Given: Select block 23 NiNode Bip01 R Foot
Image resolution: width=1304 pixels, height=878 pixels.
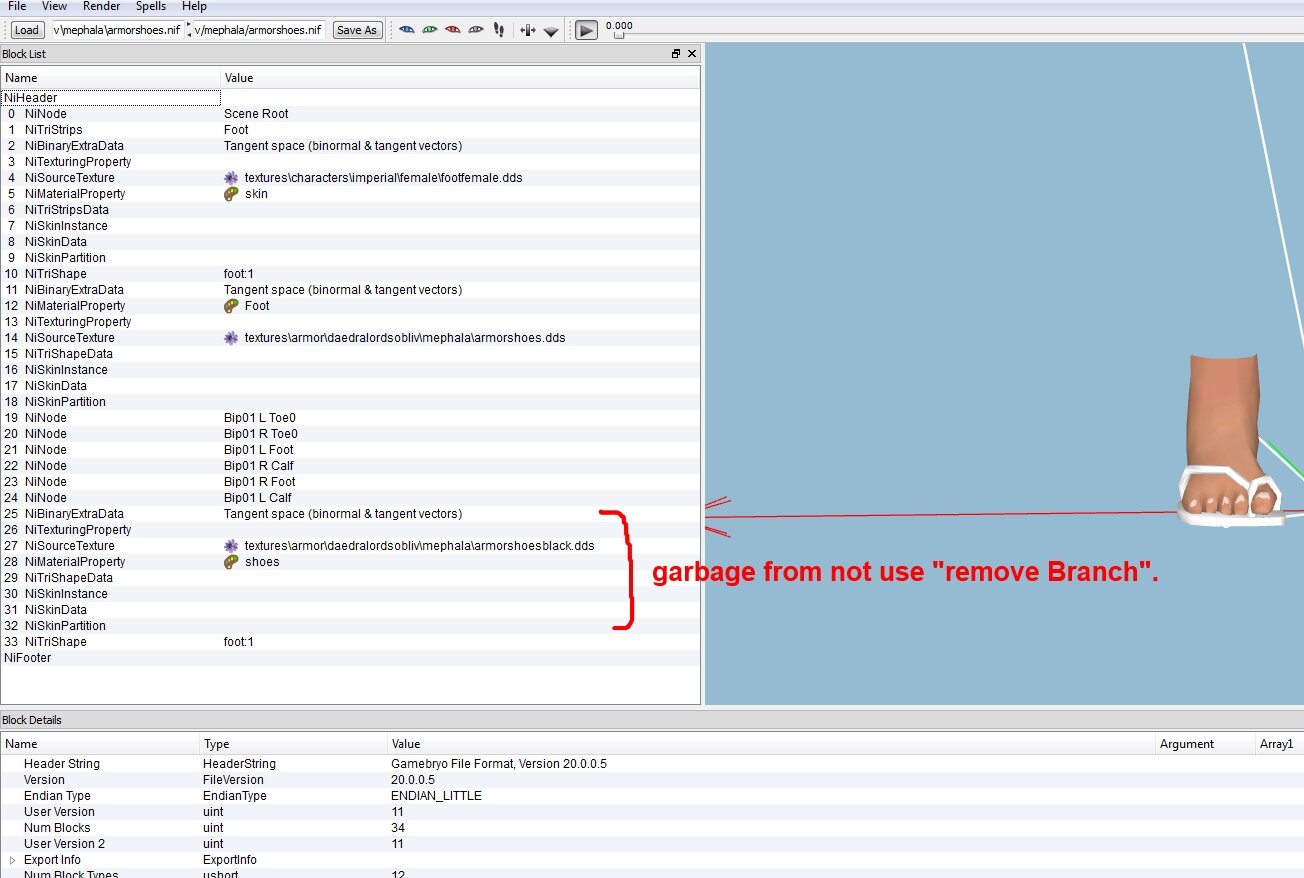Looking at the screenshot, I should [x=350, y=482].
